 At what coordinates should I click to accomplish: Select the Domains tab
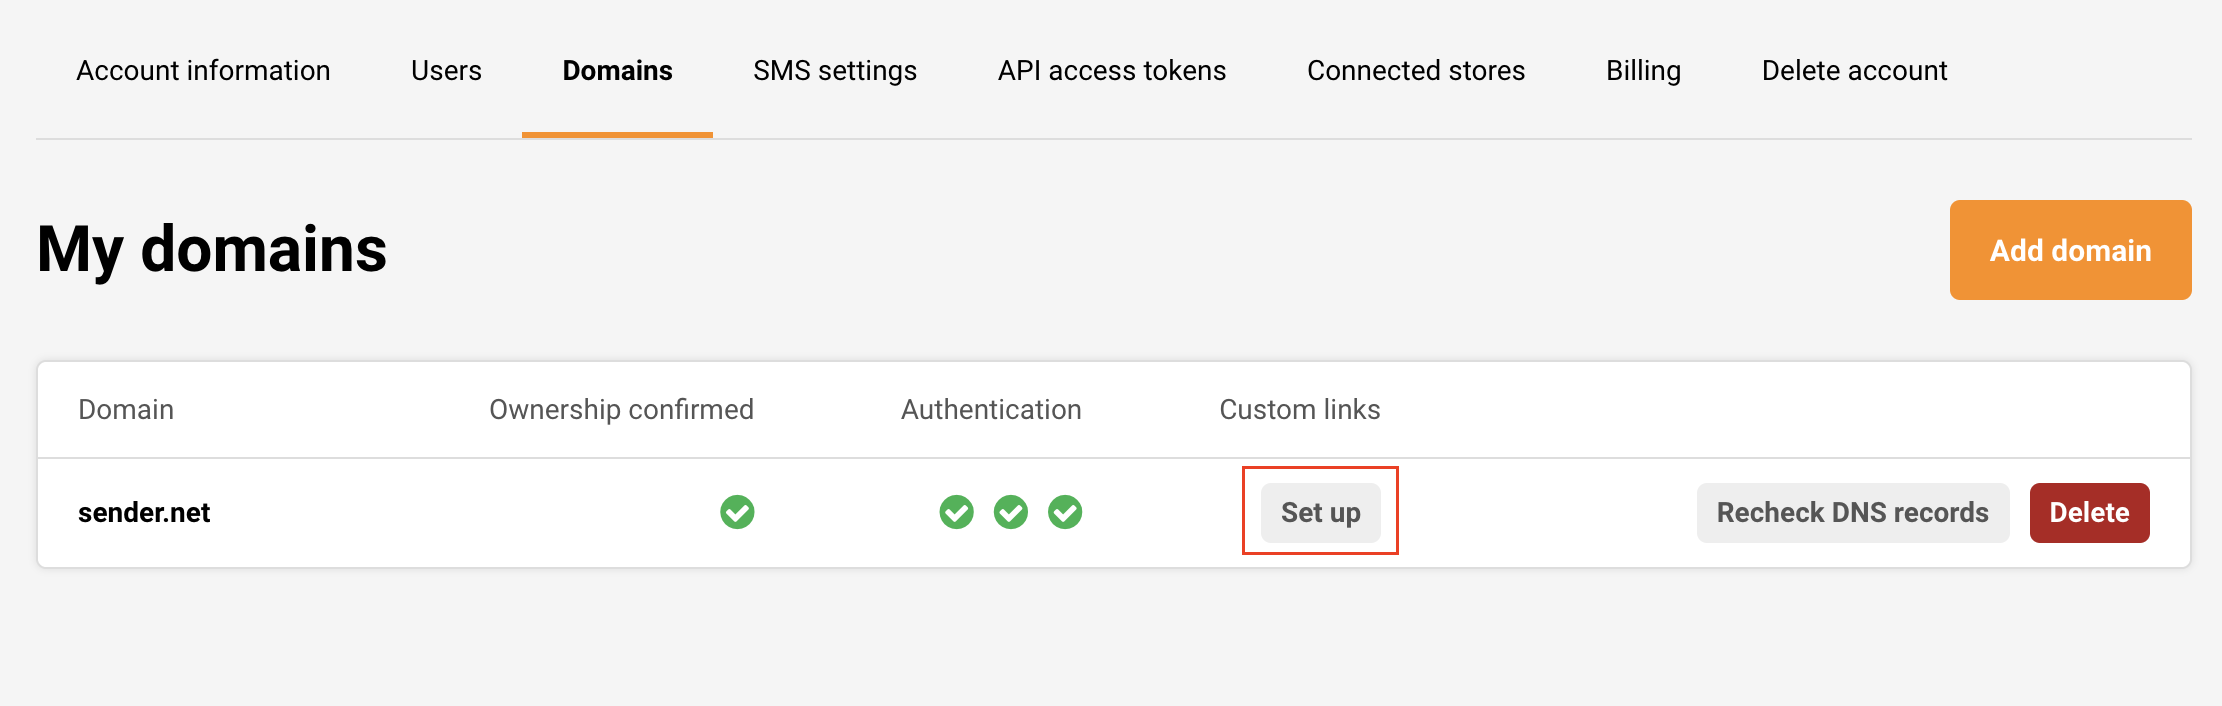pos(617,71)
